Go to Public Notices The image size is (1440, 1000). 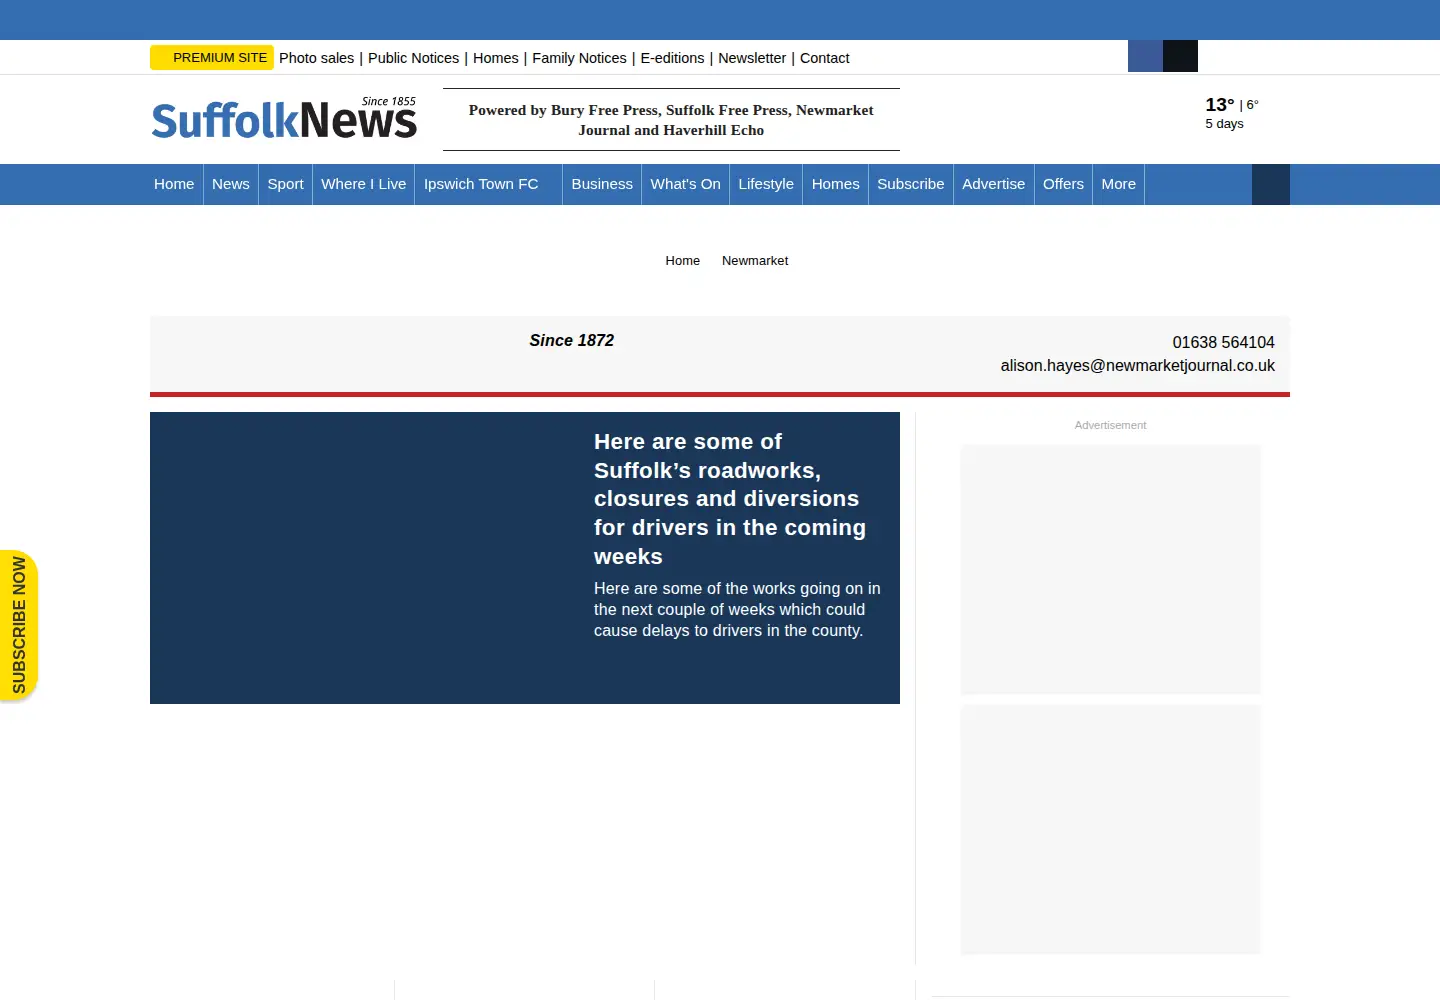tap(413, 58)
